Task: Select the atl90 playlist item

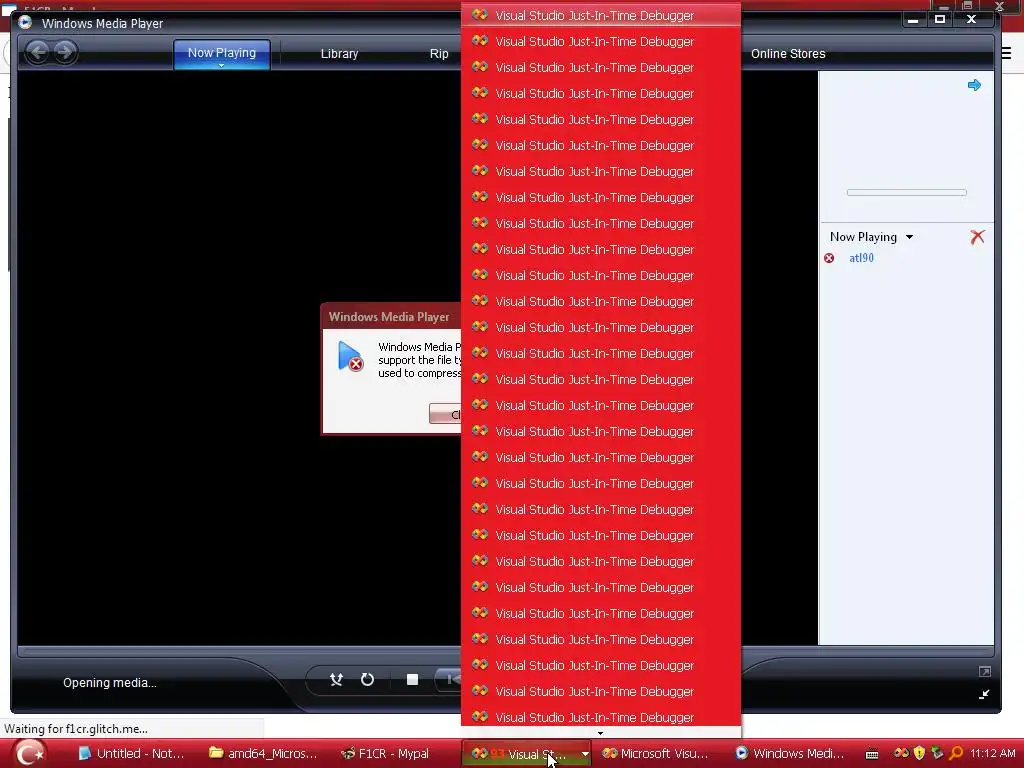Action: (861, 258)
